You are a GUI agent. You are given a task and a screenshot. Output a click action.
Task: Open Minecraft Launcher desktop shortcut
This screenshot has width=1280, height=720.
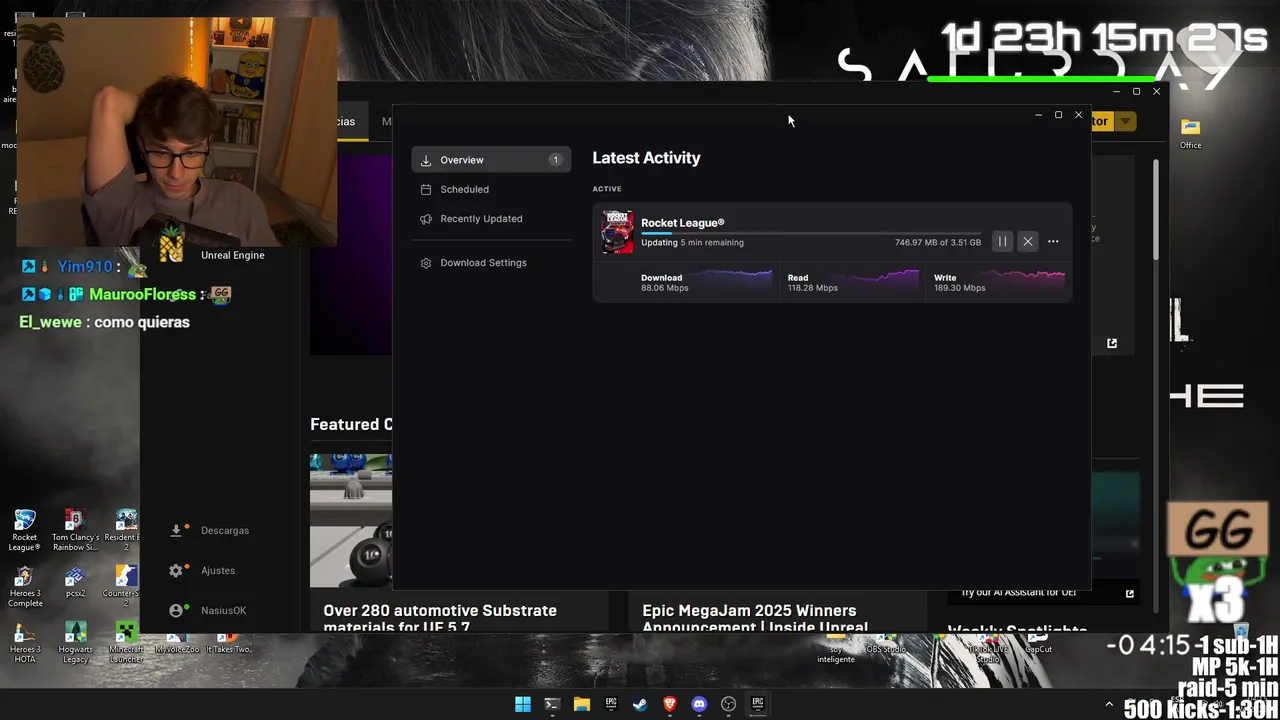click(x=125, y=643)
